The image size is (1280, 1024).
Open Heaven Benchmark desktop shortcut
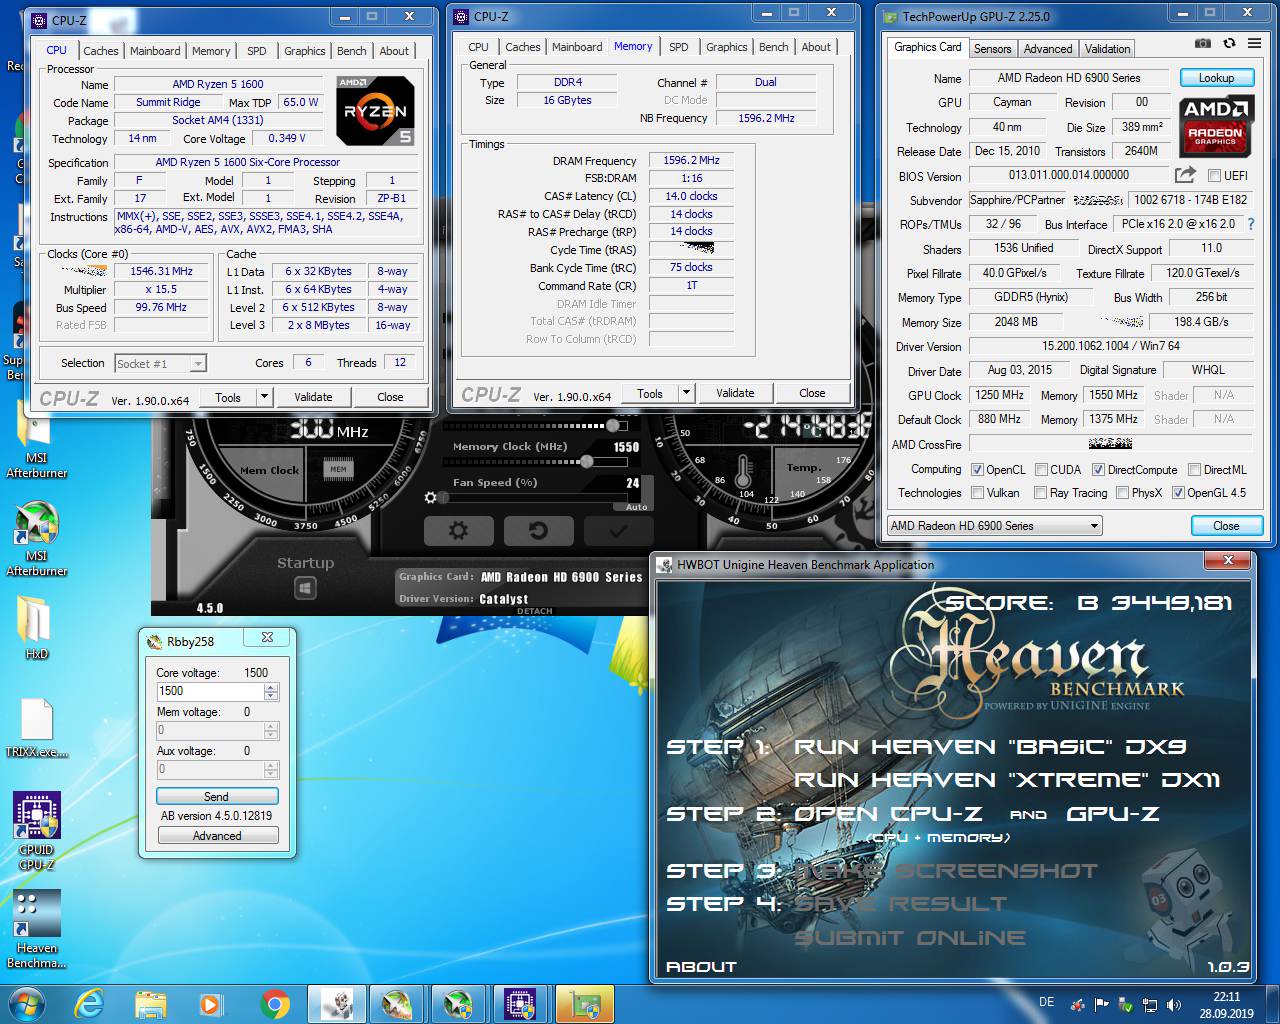click(x=37, y=928)
